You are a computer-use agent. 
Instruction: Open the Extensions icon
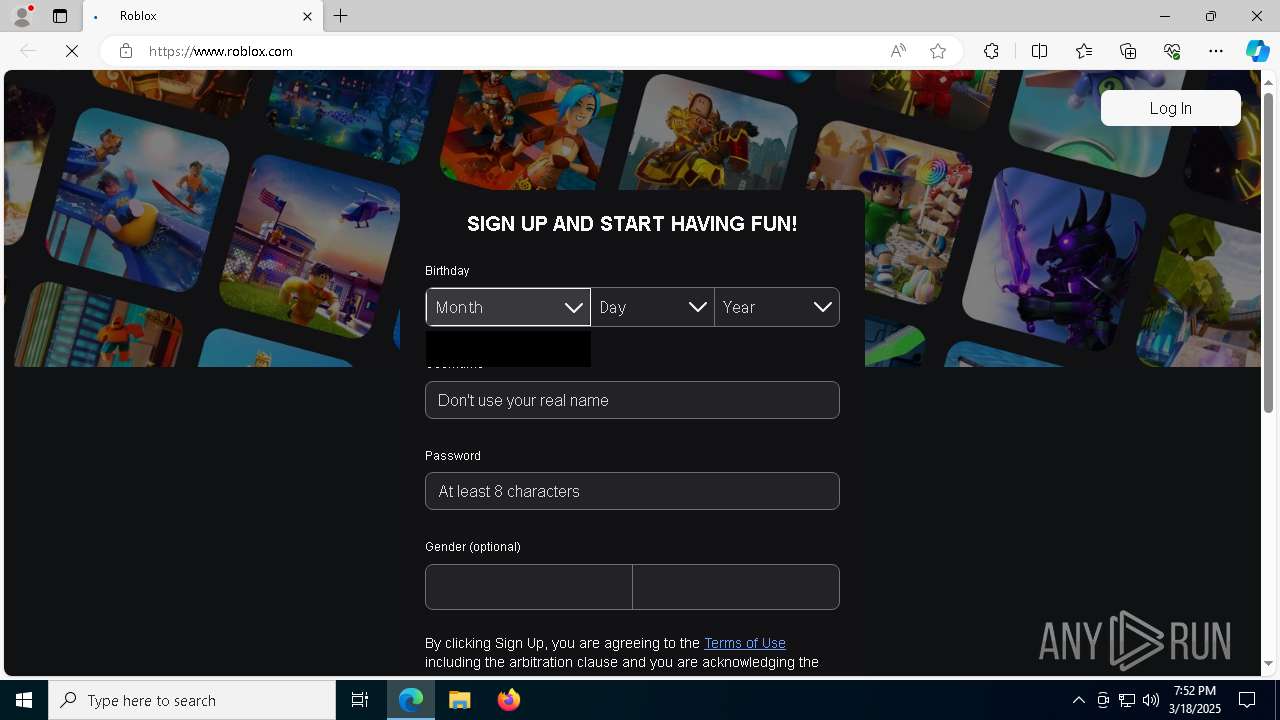click(x=991, y=51)
